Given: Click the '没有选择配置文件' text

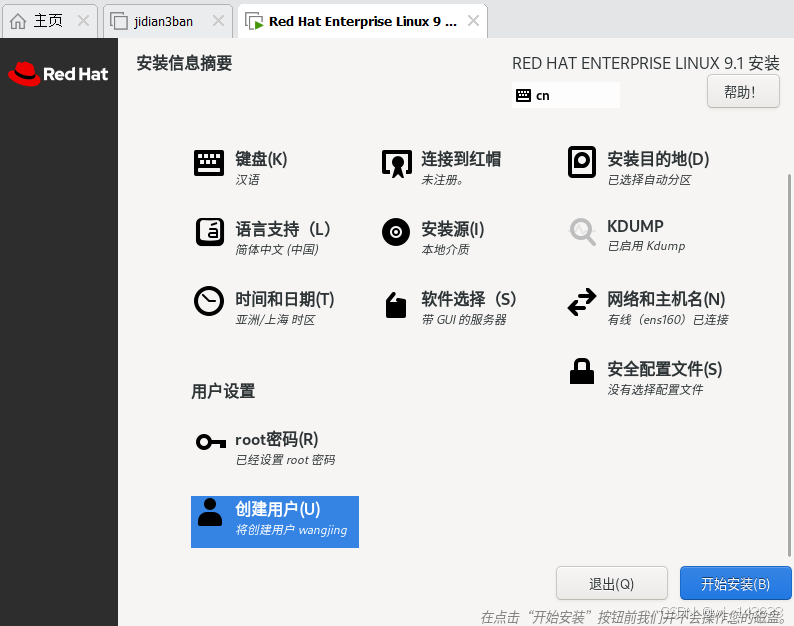Looking at the screenshot, I should click(x=655, y=389).
